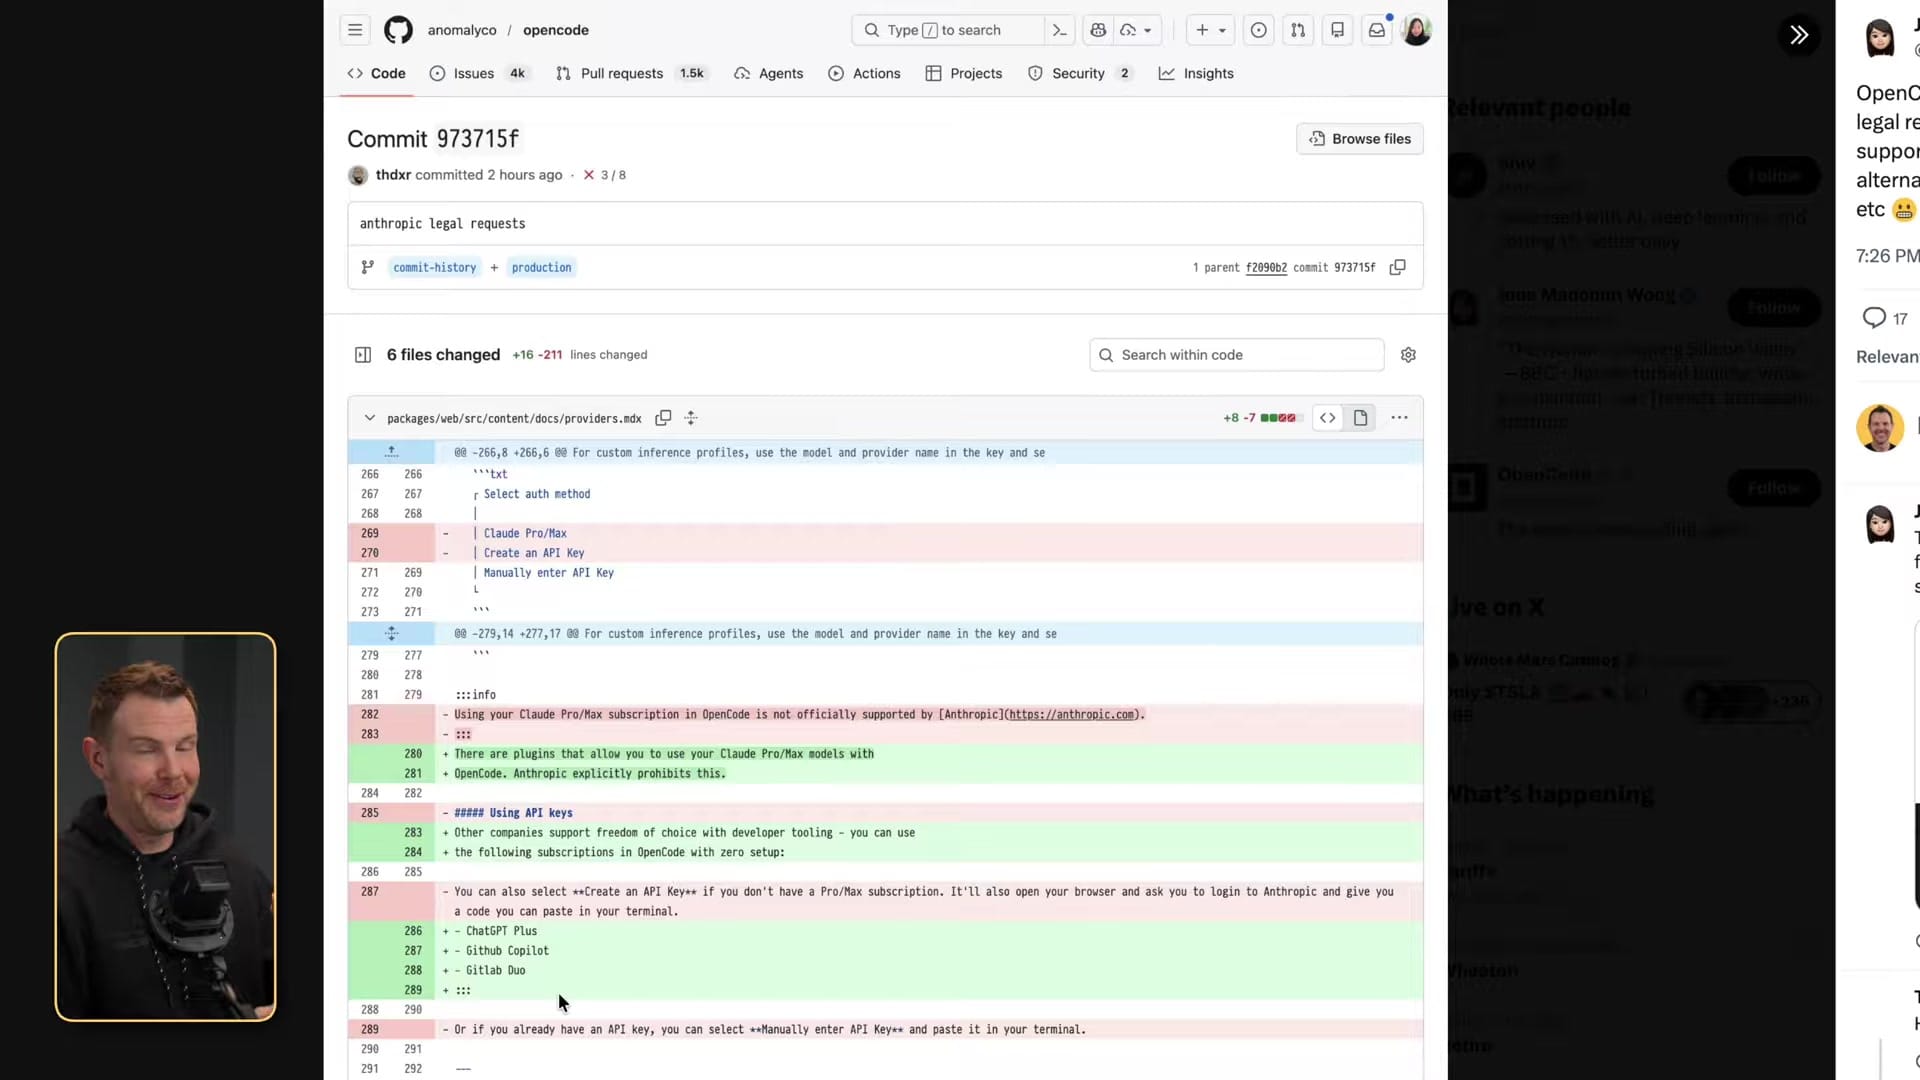The width and height of the screenshot is (1920, 1080).
Task: Show failed checks status 3/8
Action: 605,175
